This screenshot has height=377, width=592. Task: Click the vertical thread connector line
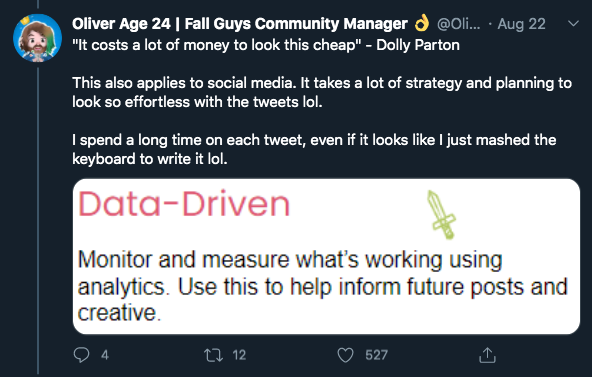point(38,220)
